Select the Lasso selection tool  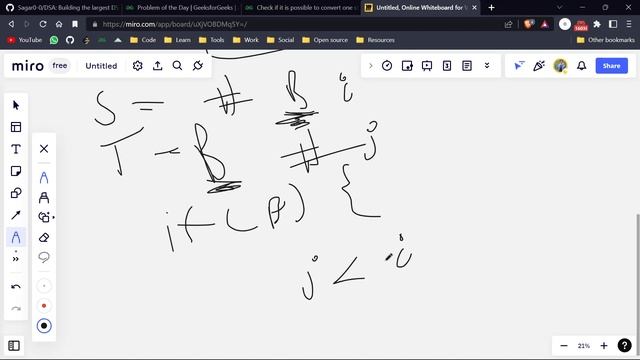[44, 257]
